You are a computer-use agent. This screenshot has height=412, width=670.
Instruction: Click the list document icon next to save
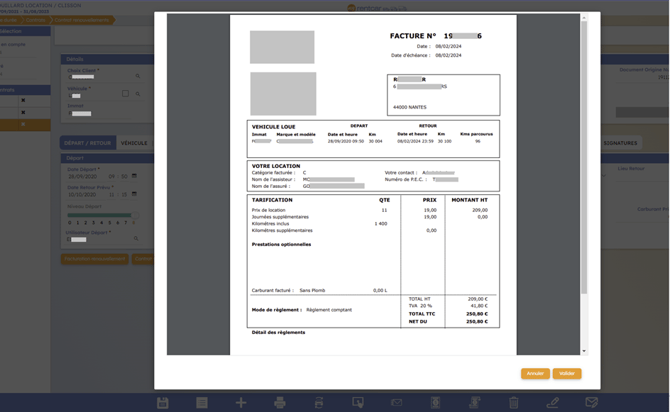(x=202, y=402)
